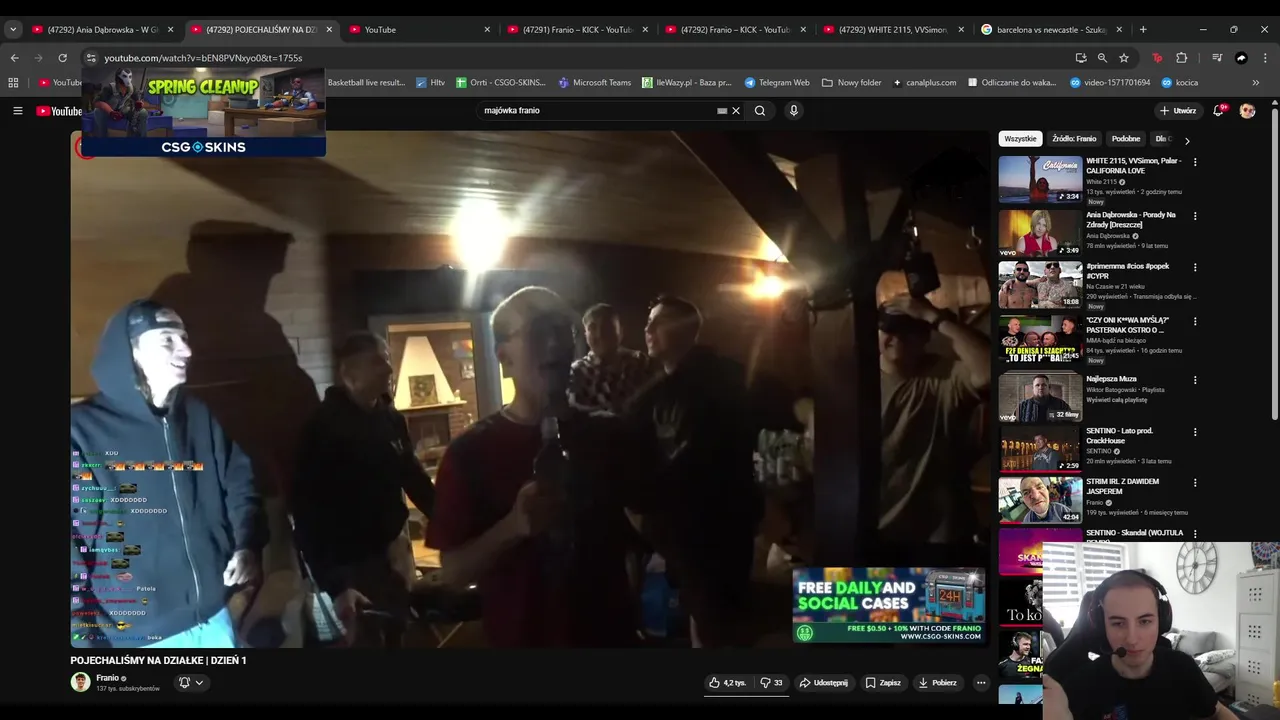Bookmark this page with the star

1124,58
